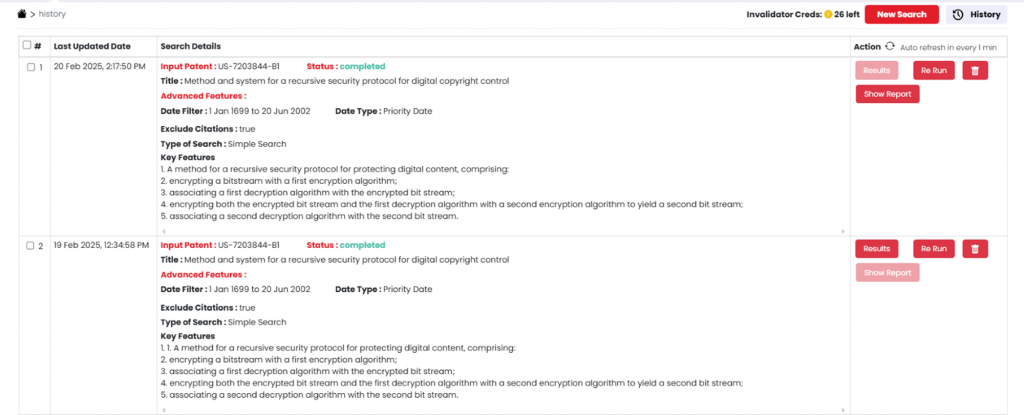
Task: Go to the home icon in the breadcrumb
Action: (22, 14)
